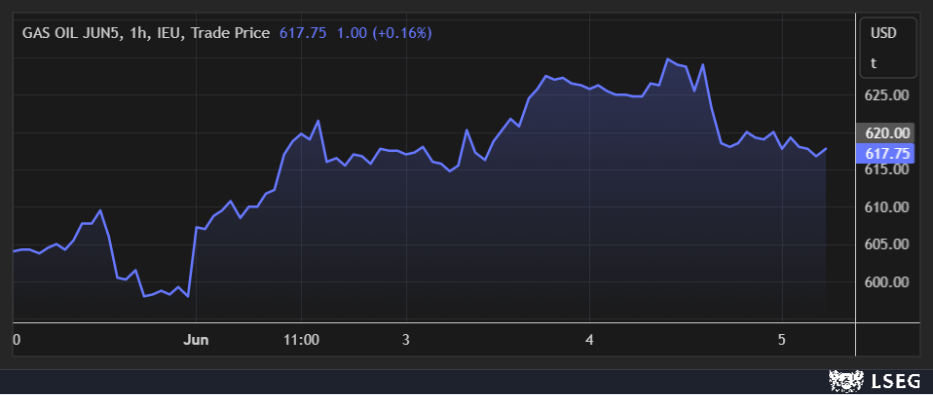Click the 620.00 highlighted price axis label

[885, 133]
